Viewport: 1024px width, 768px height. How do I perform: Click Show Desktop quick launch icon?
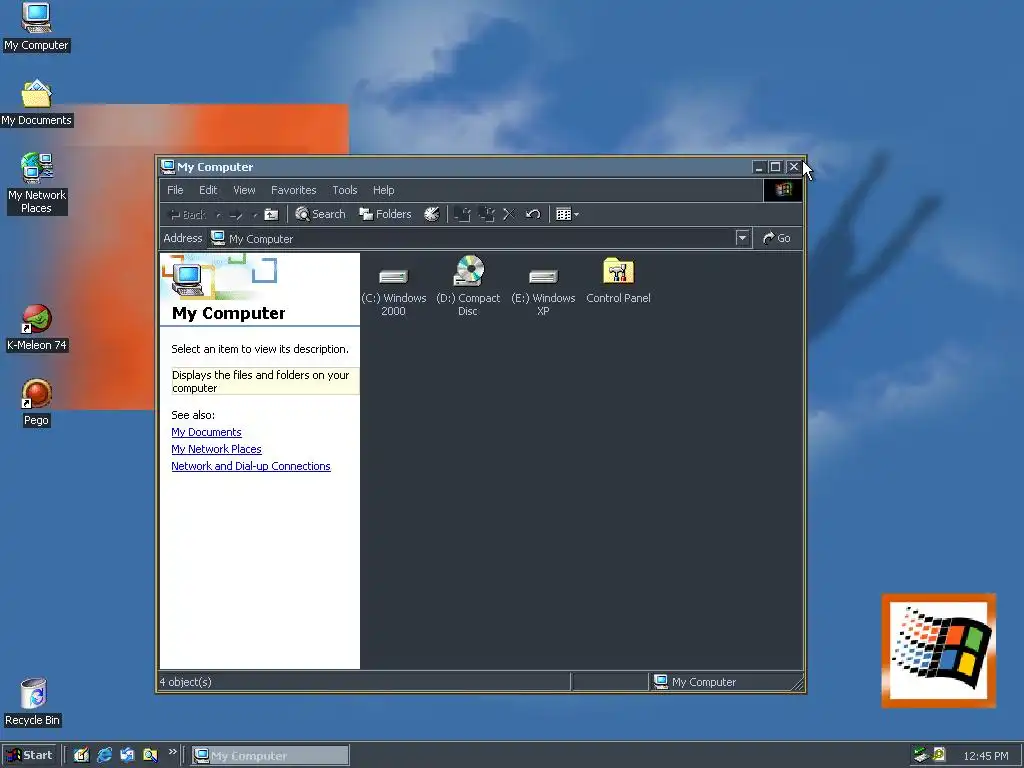pos(81,755)
